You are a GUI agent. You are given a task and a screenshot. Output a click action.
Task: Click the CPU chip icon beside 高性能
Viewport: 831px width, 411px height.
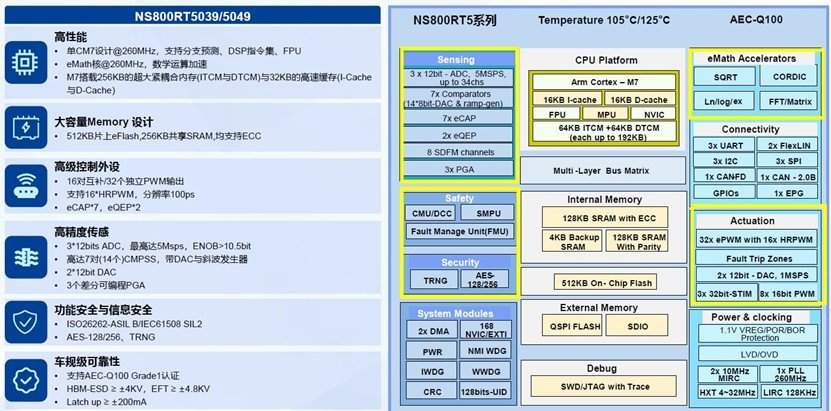pos(24,61)
